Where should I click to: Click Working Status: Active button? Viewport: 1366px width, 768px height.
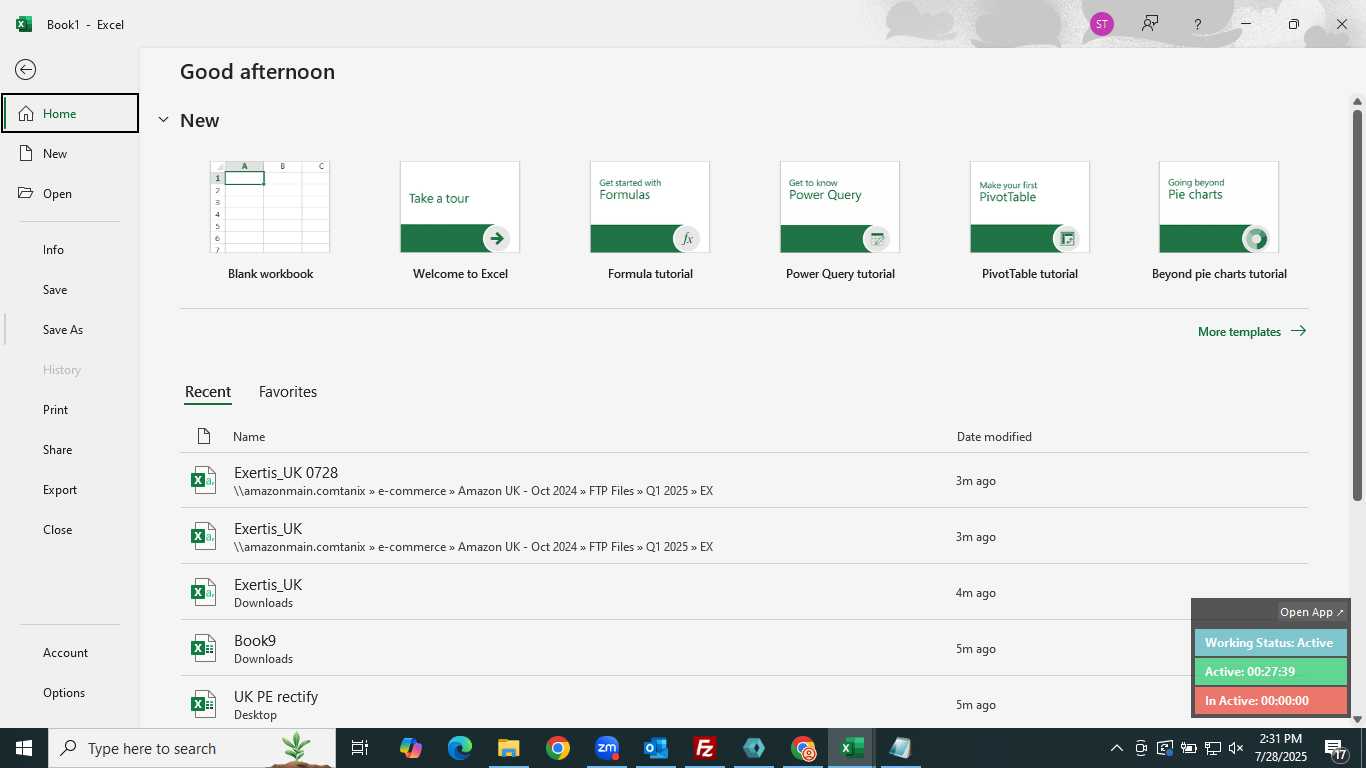1270,642
